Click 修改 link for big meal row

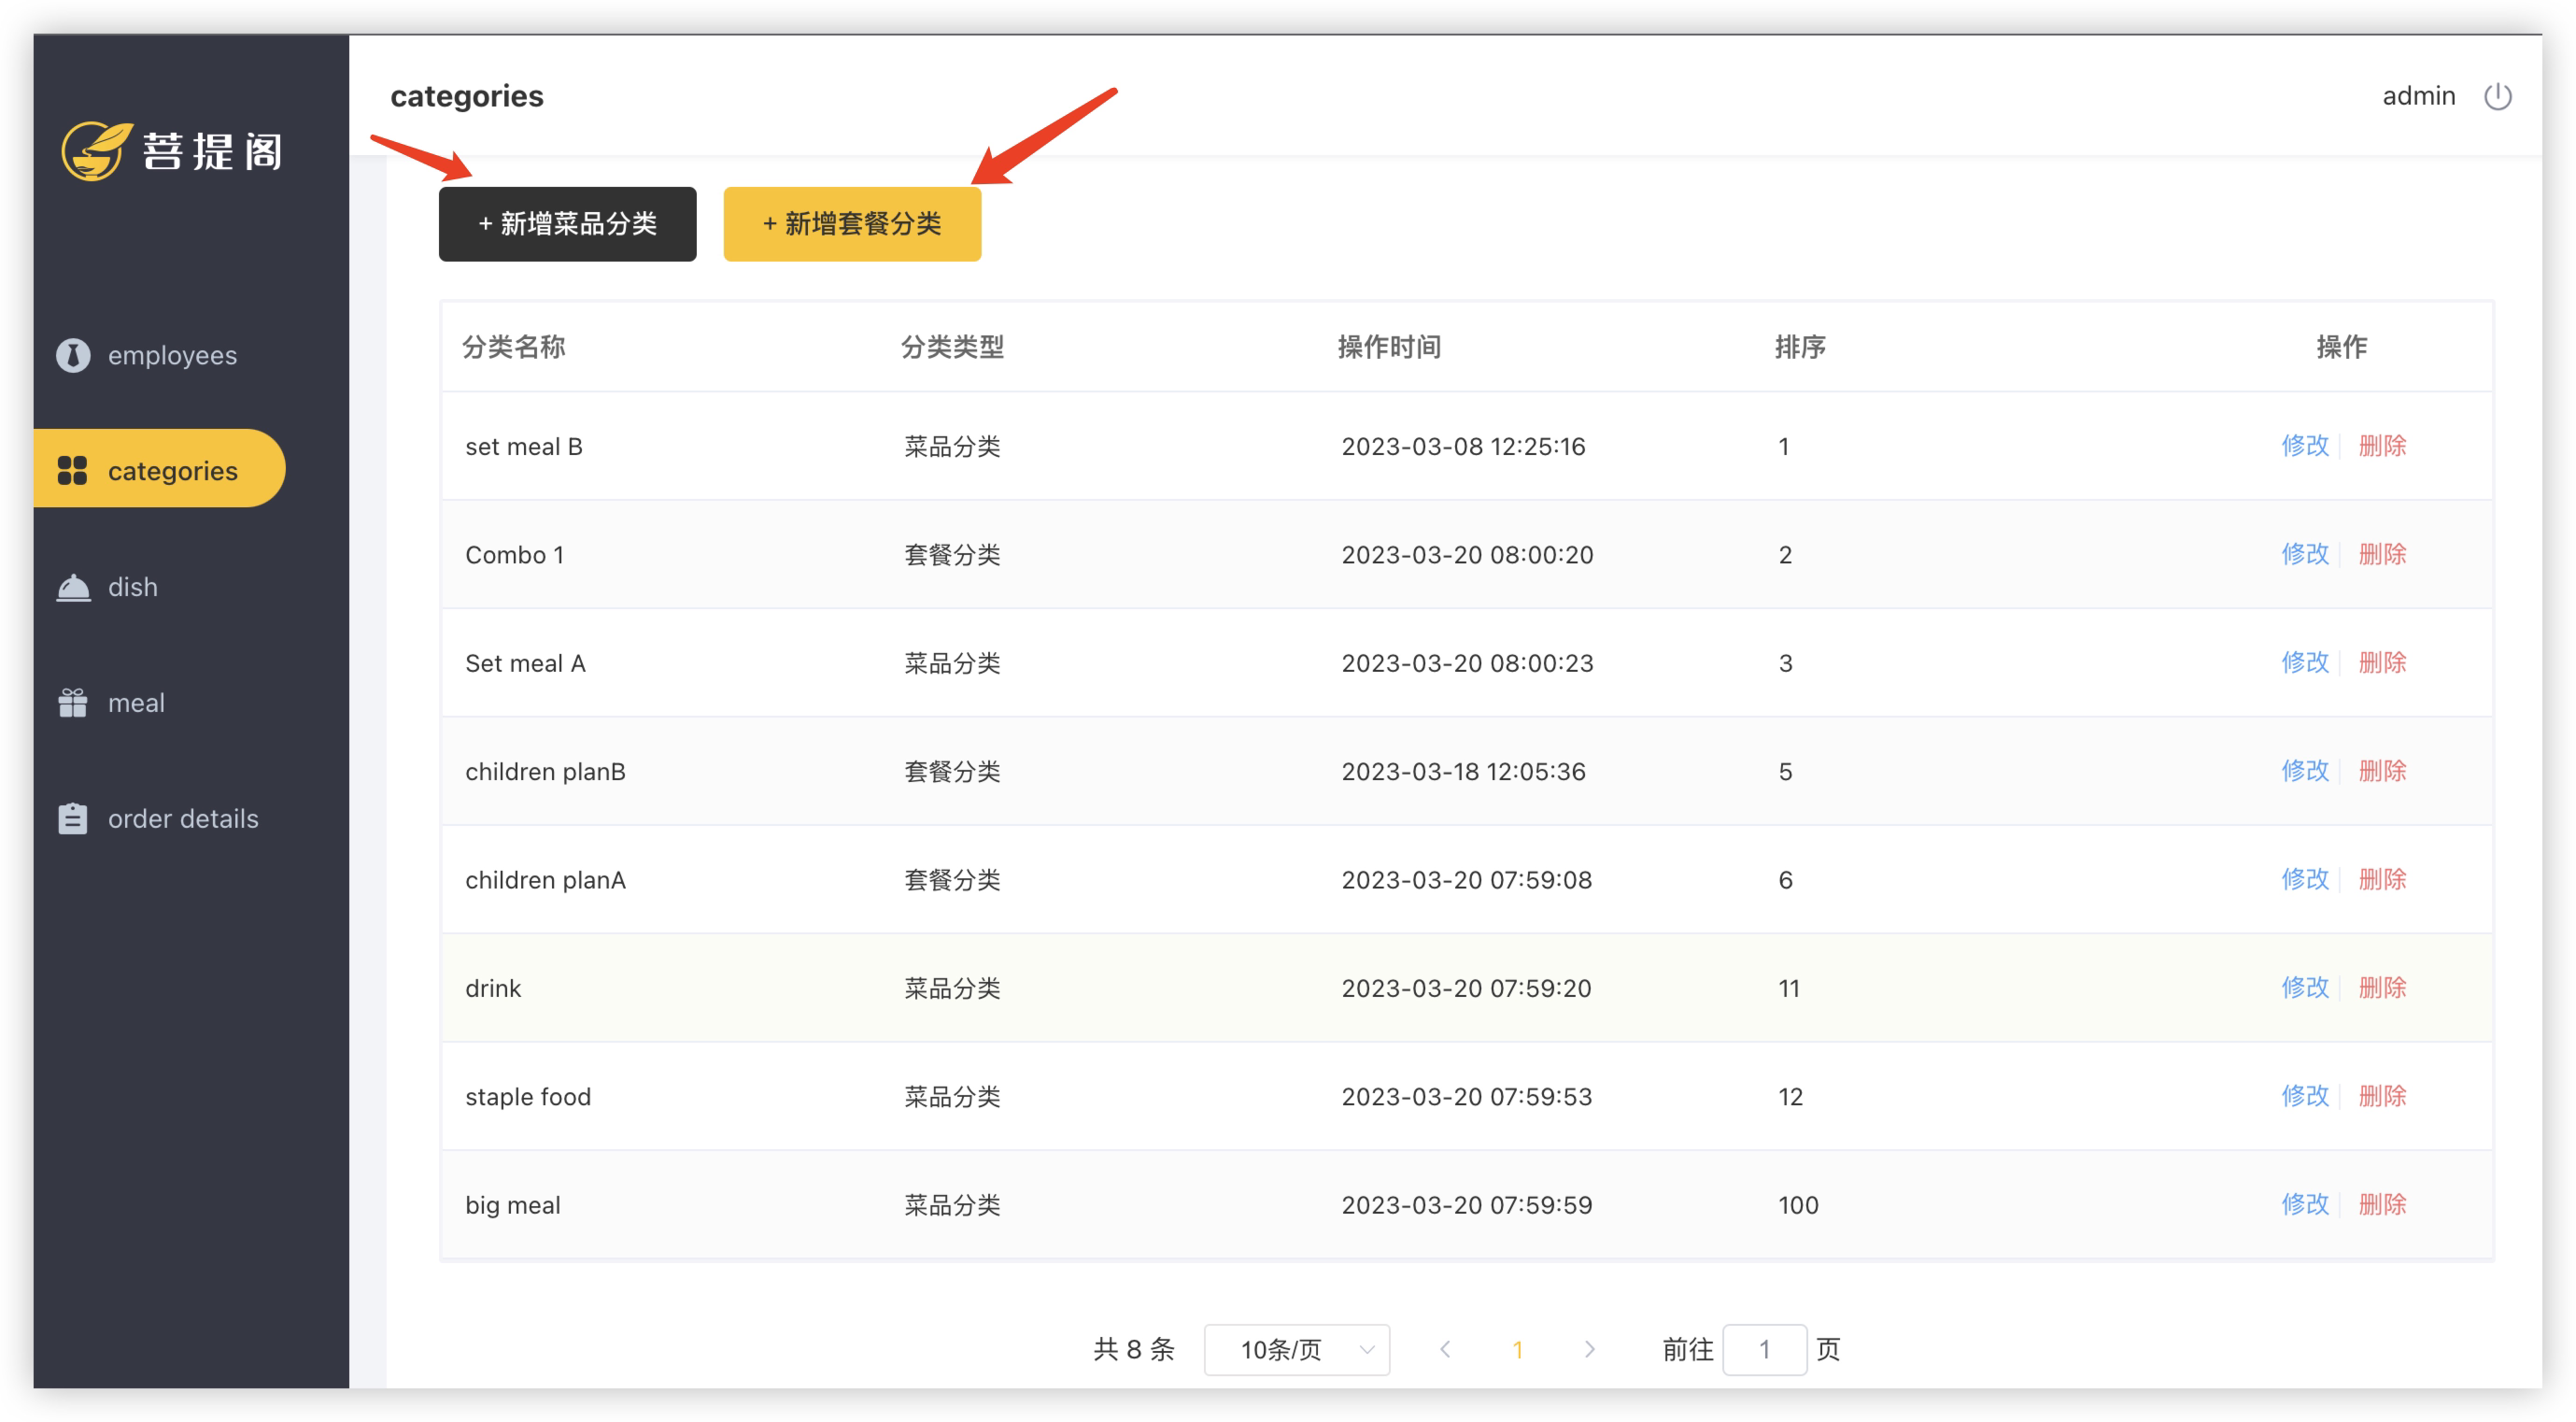(x=2304, y=1204)
